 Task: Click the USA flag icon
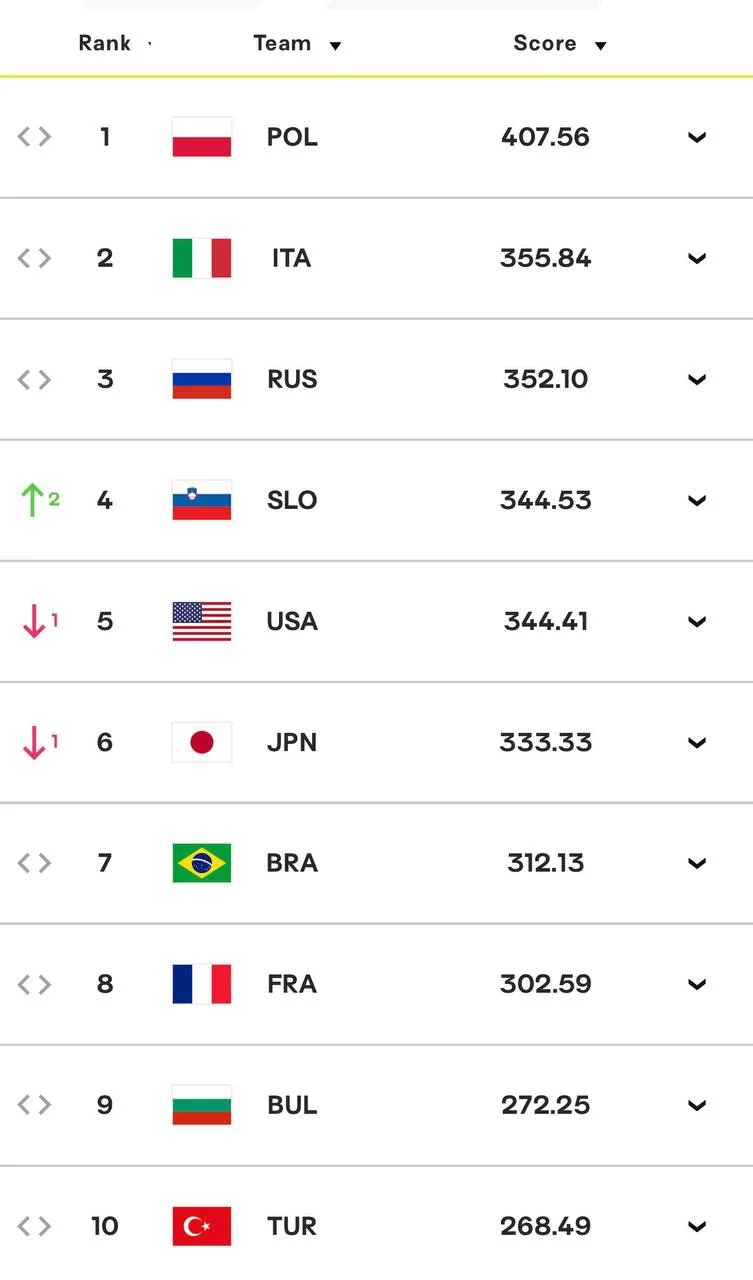(202, 621)
